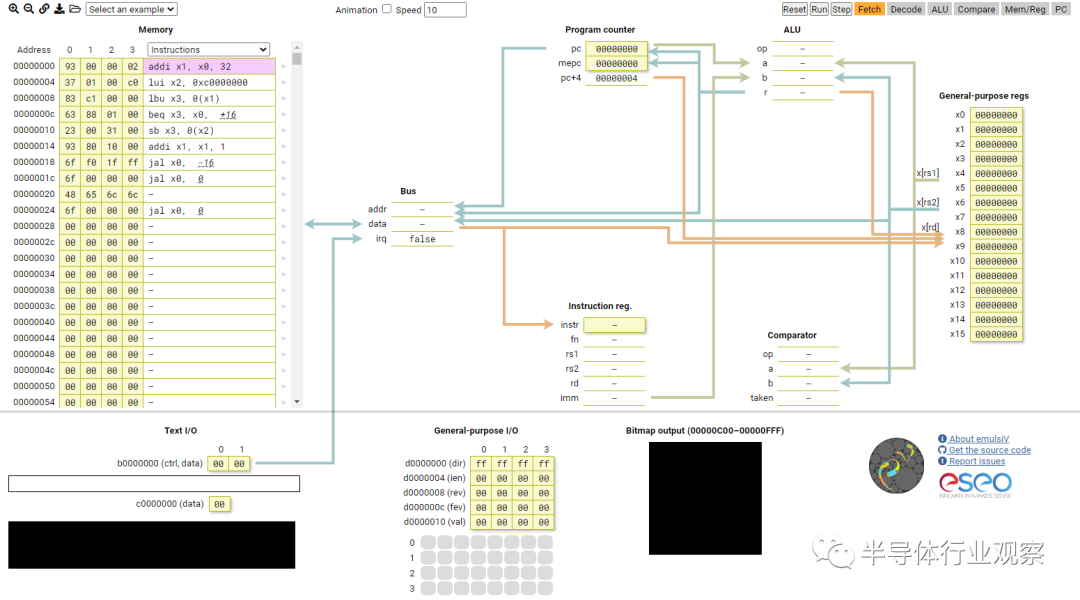The image size is (1080, 600).
Task: Open the Report issues link
Action: click(977, 462)
